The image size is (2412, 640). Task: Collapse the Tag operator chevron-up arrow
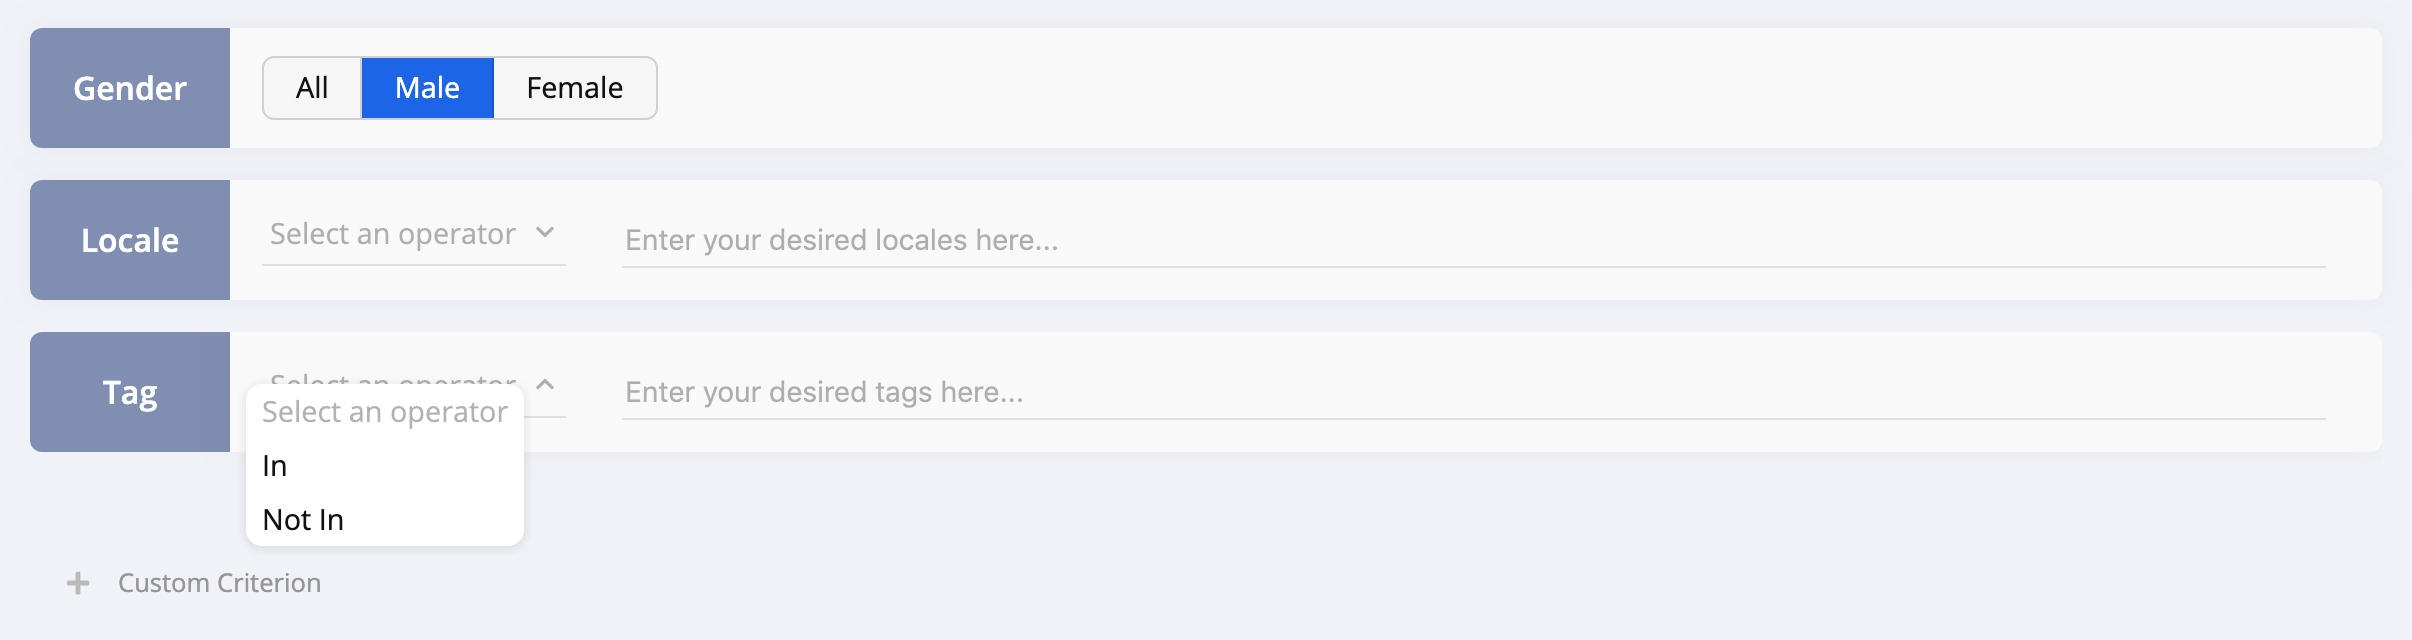coord(545,384)
